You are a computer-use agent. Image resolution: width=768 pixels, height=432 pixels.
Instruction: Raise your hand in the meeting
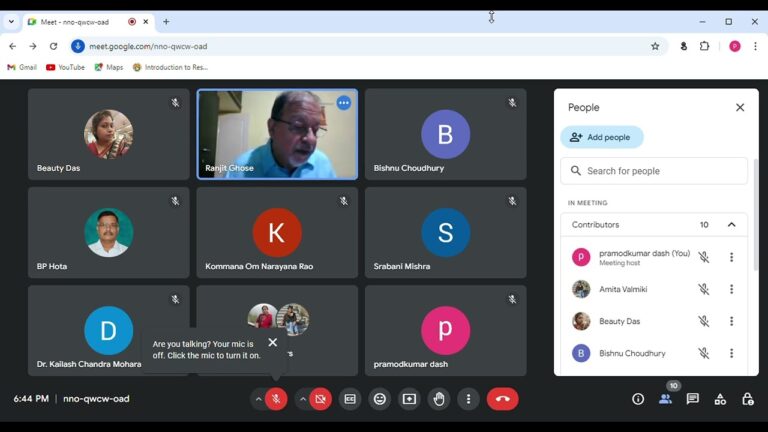click(x=439, y=399)
